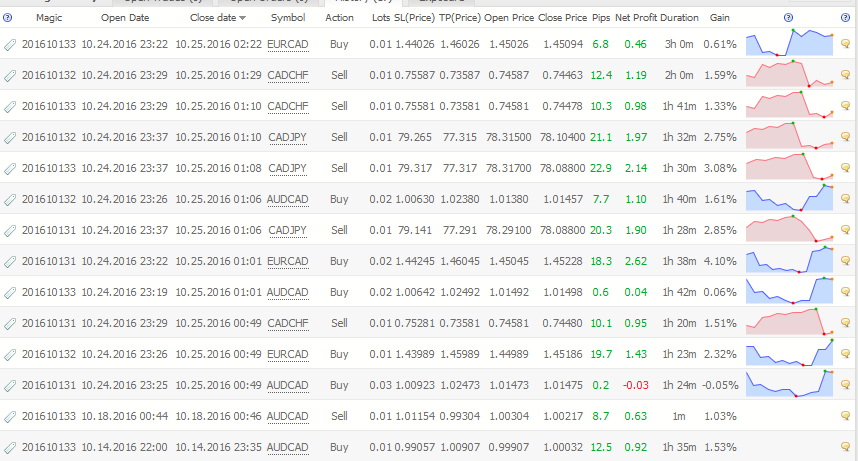
Task: Open AUDCAD link with 7.7 pips
Action: pos(288,200)
